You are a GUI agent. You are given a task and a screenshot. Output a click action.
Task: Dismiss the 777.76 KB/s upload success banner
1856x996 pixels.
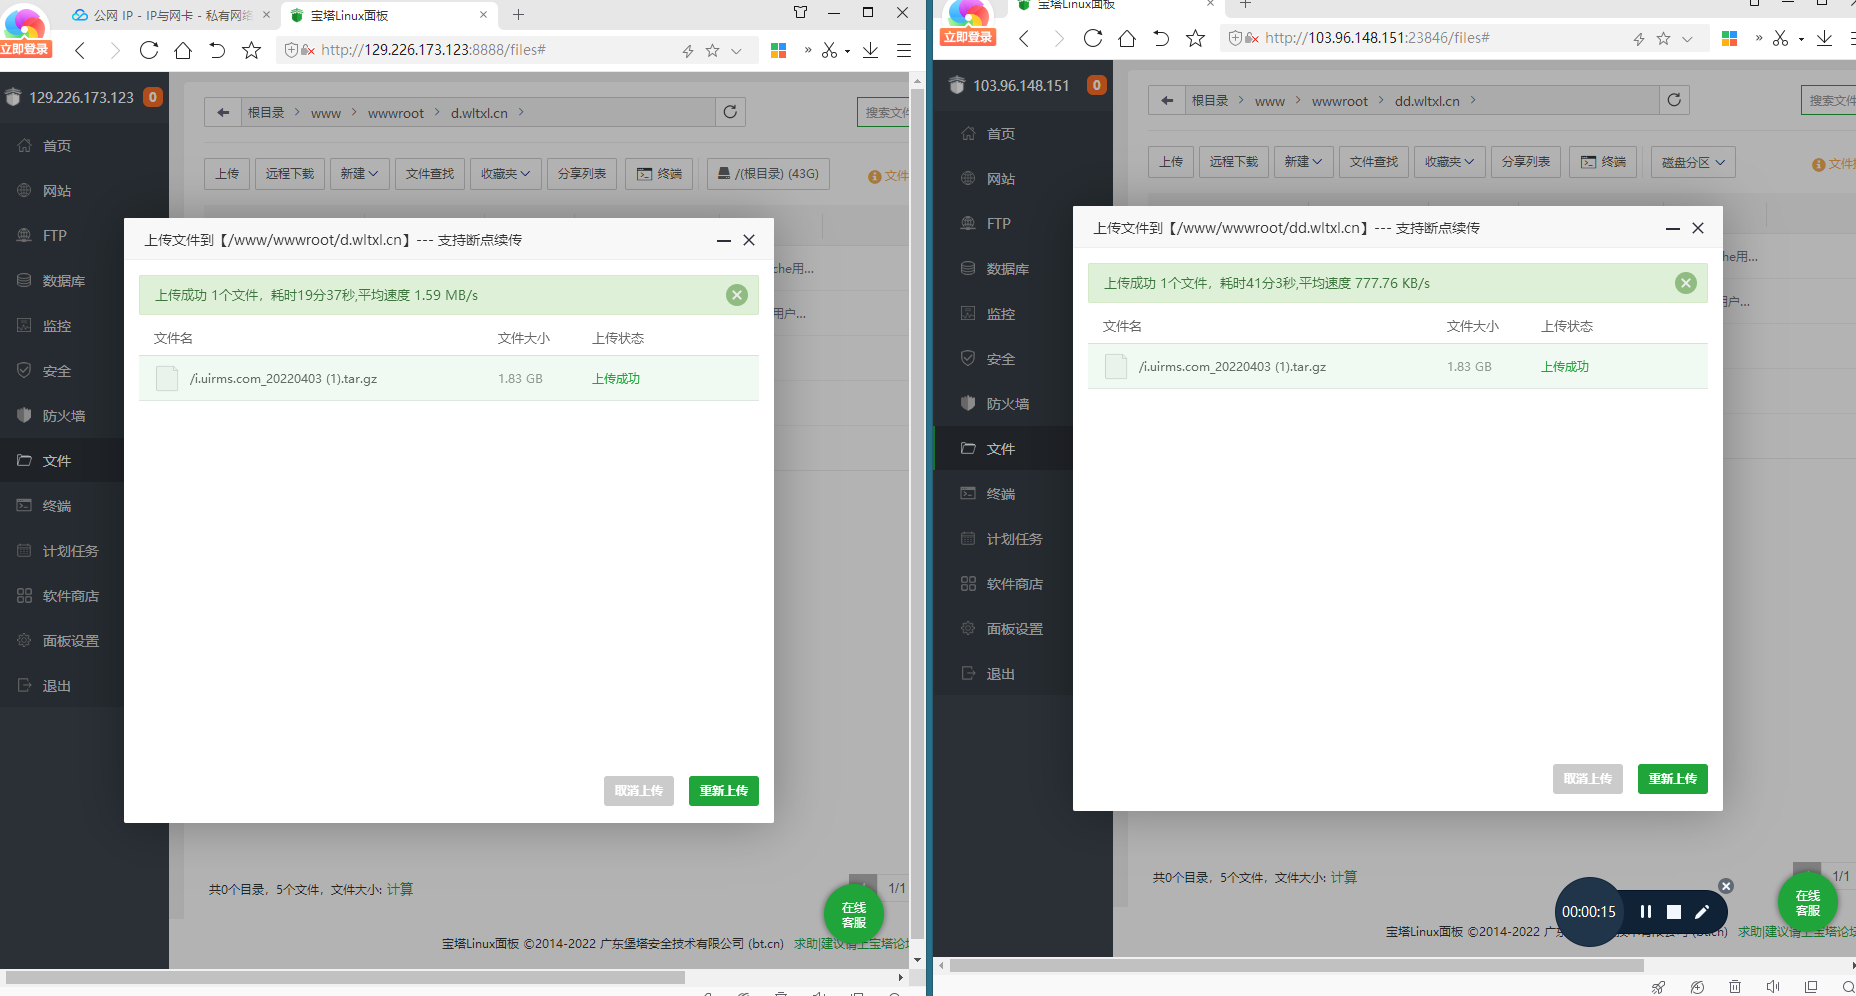(x=1686, y=283)
